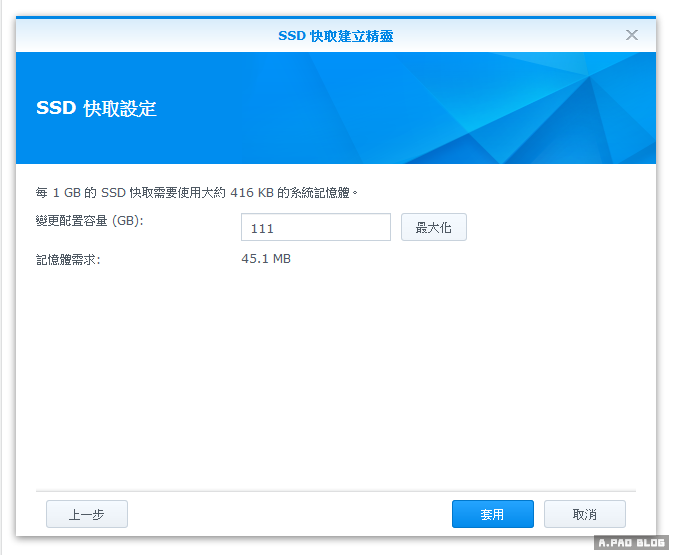Screen dimensions: 674x555
Task: Close the SSD 快取建立精靈 dialog
Action: [631, 35]
